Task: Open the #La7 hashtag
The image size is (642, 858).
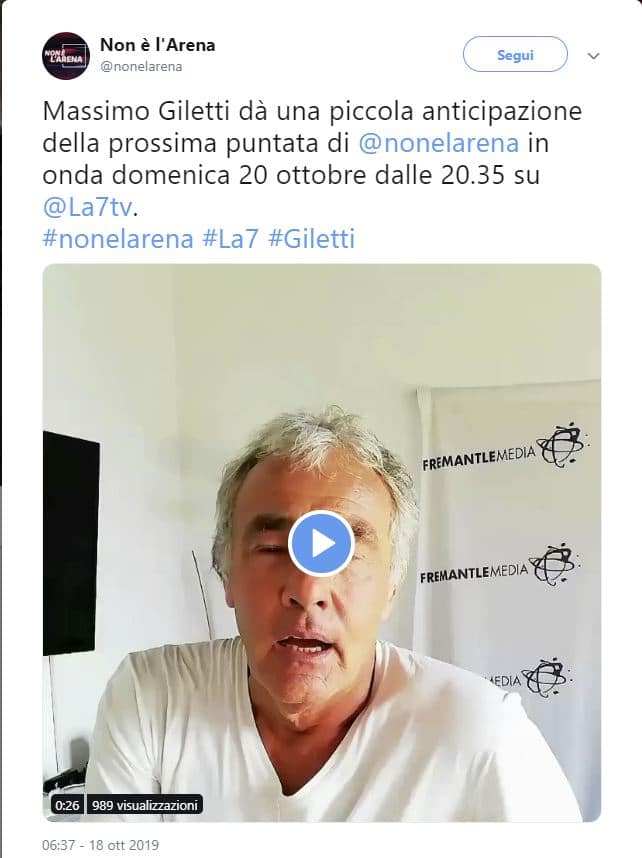Action: pos(230,239)
